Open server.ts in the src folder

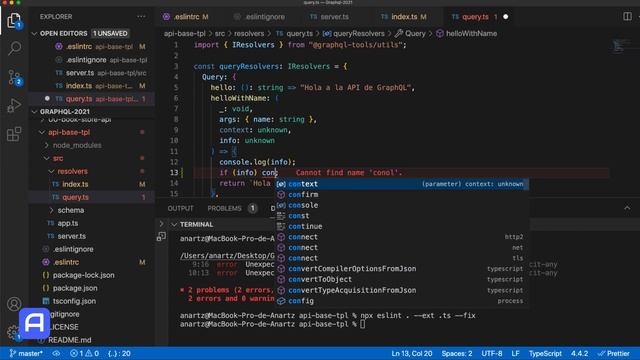point(72,236)
